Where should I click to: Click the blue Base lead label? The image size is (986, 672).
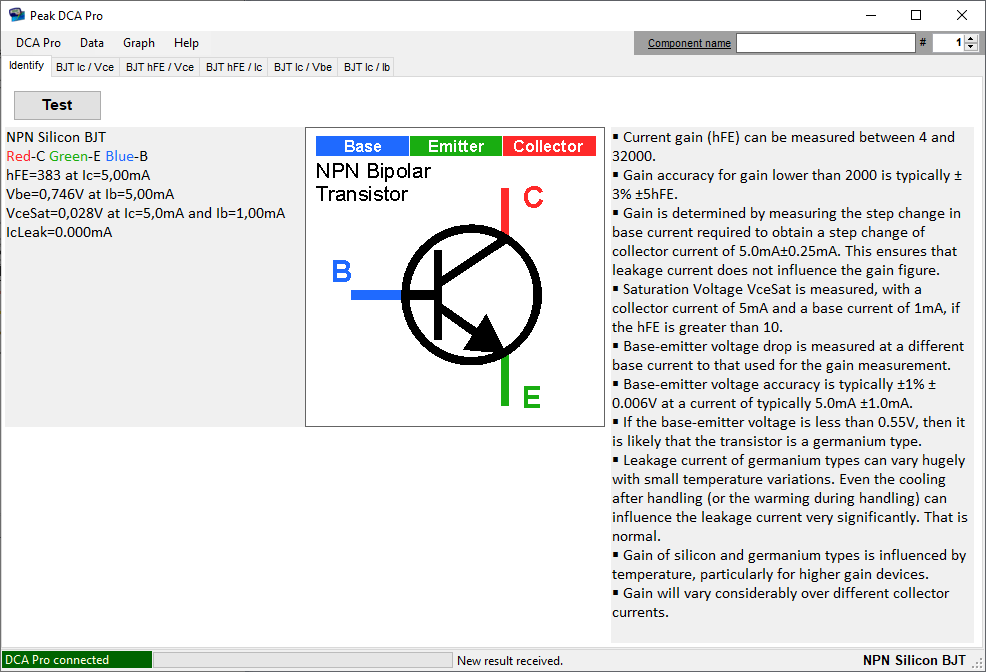[362, 146]
